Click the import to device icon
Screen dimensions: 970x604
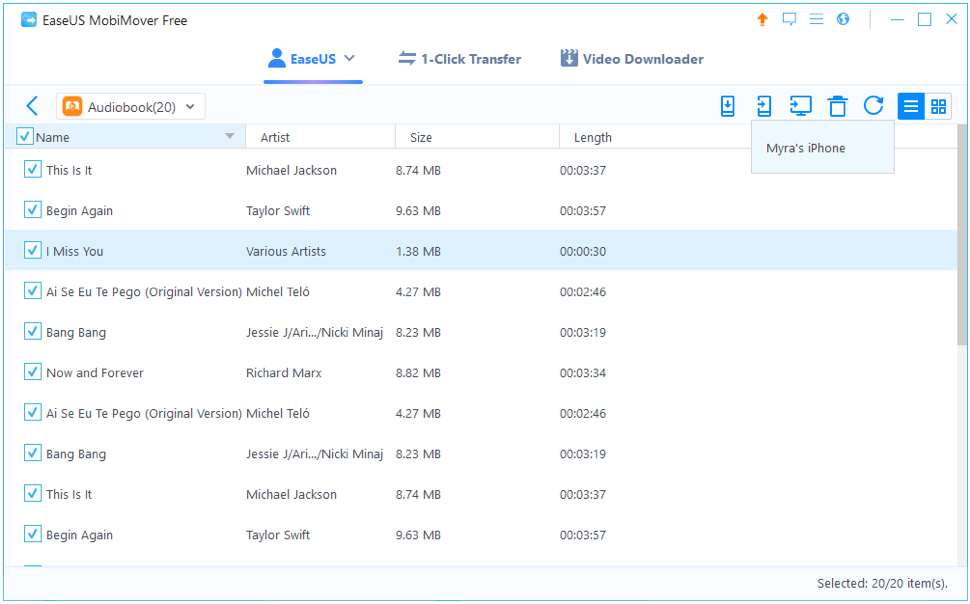[728, 106]
